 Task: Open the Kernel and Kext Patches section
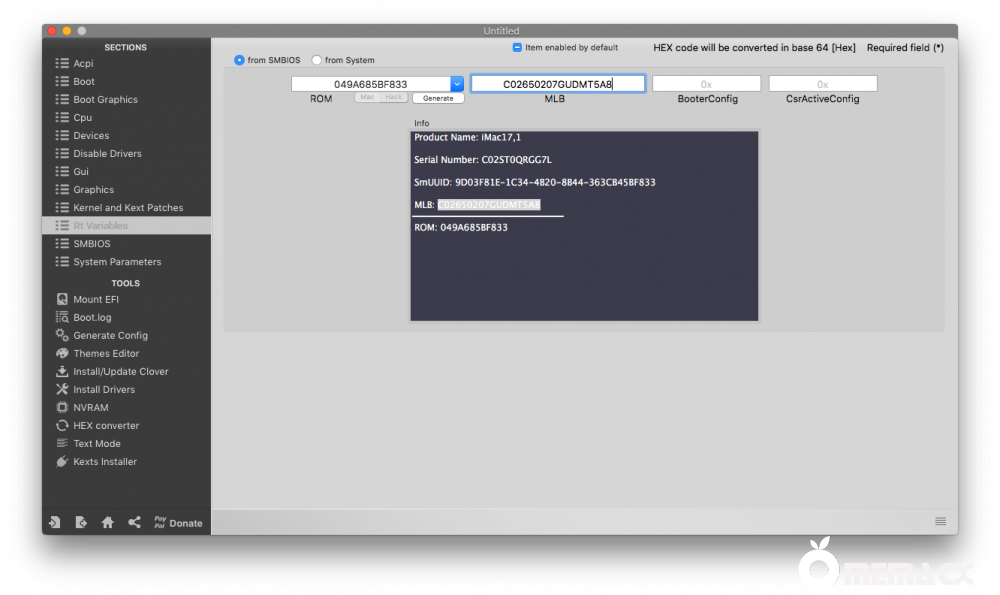(127, 207)
